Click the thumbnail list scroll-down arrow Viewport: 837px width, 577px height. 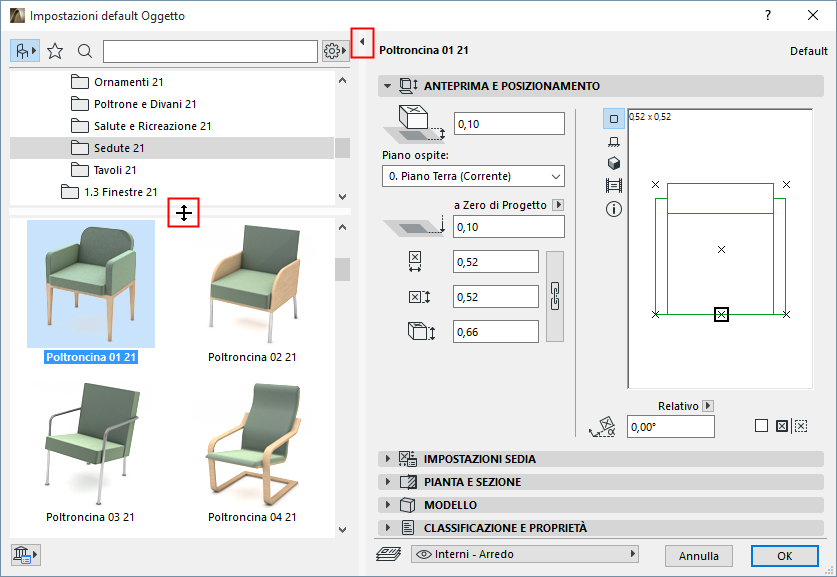tap(343, 529)
